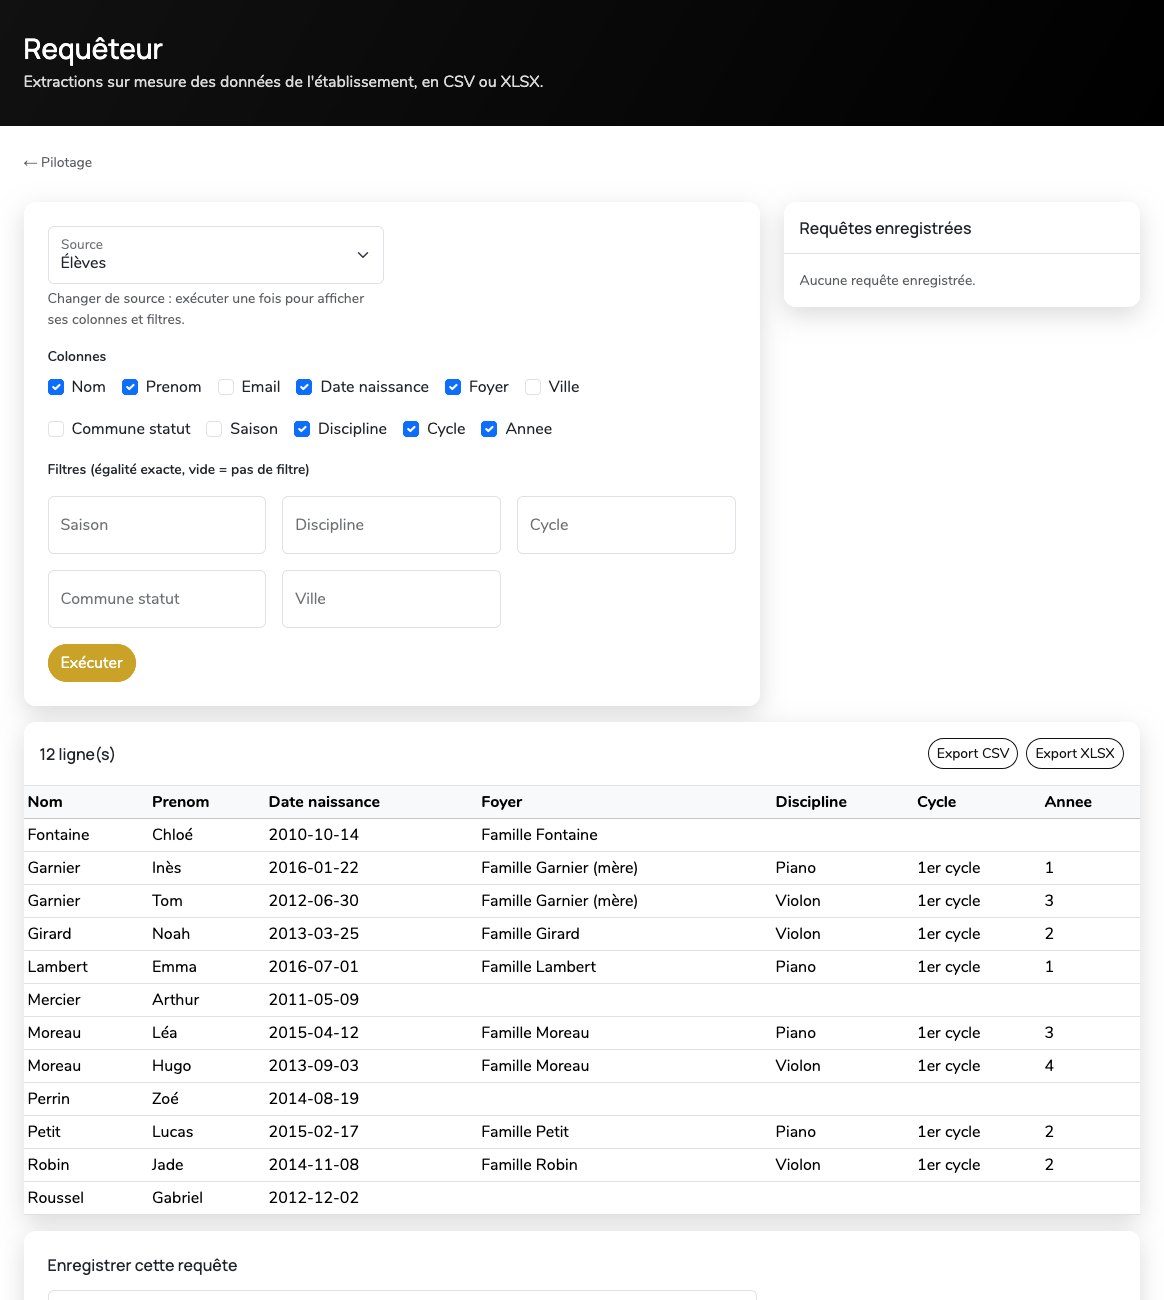
Task: Click the Date naissance column header
Action: (324, 802)
